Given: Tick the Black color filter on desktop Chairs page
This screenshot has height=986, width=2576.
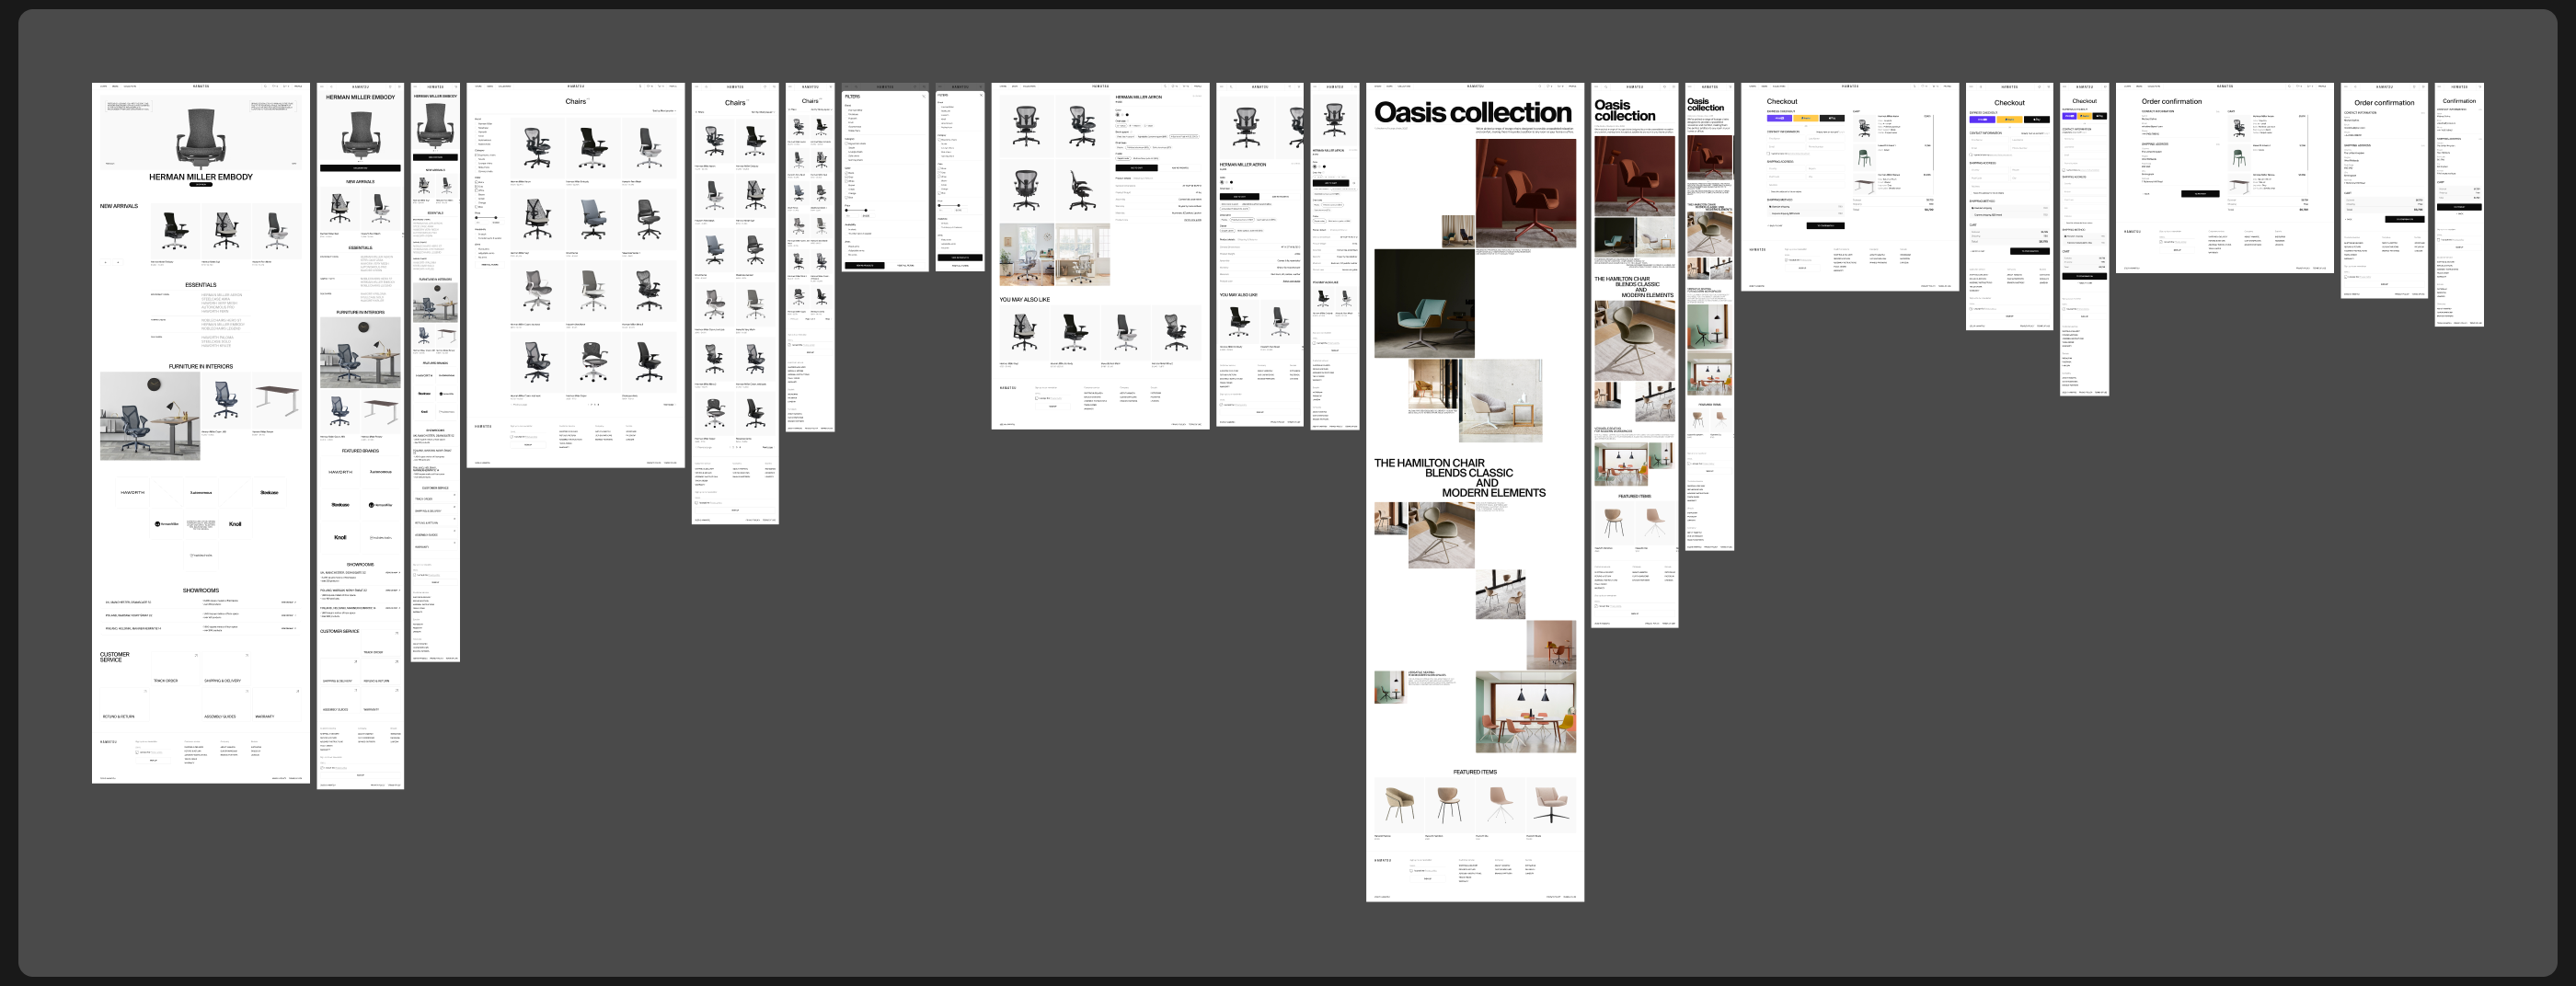Looking at the screenshot, I should tap(477, 183).
